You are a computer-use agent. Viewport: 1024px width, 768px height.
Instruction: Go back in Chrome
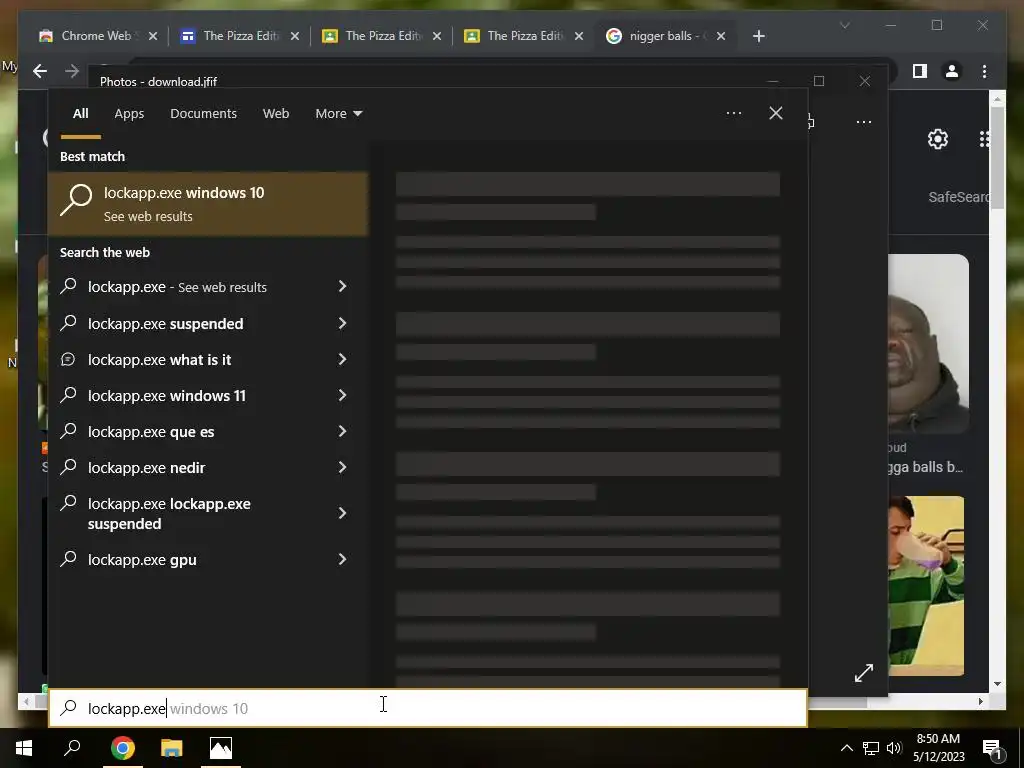pos(40,71)
